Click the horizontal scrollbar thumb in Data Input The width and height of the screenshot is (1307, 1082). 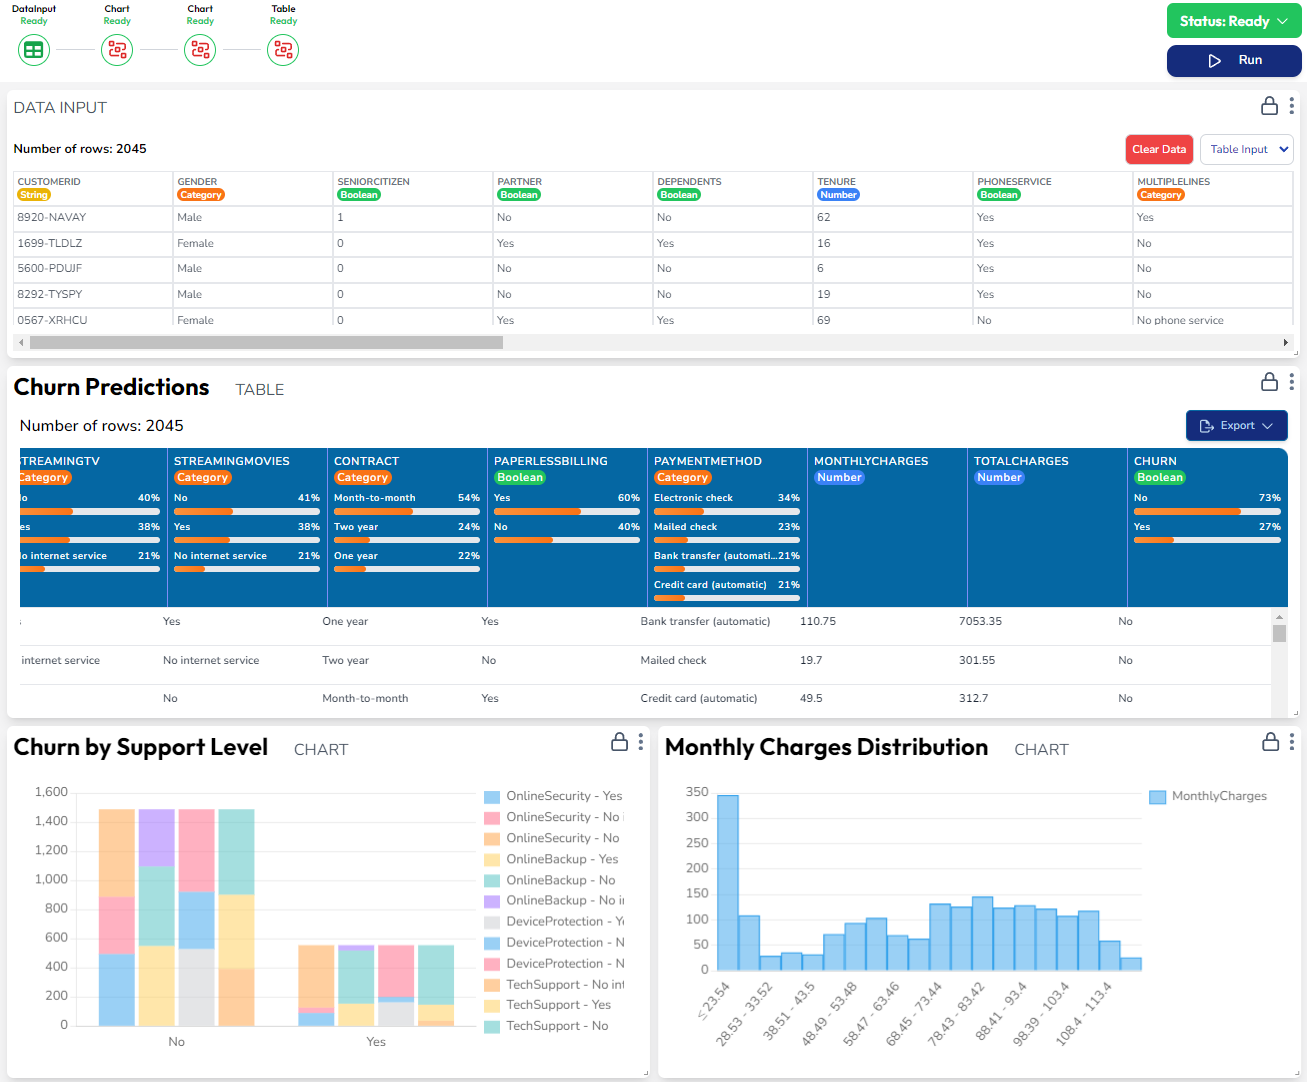tap(266, 342)
